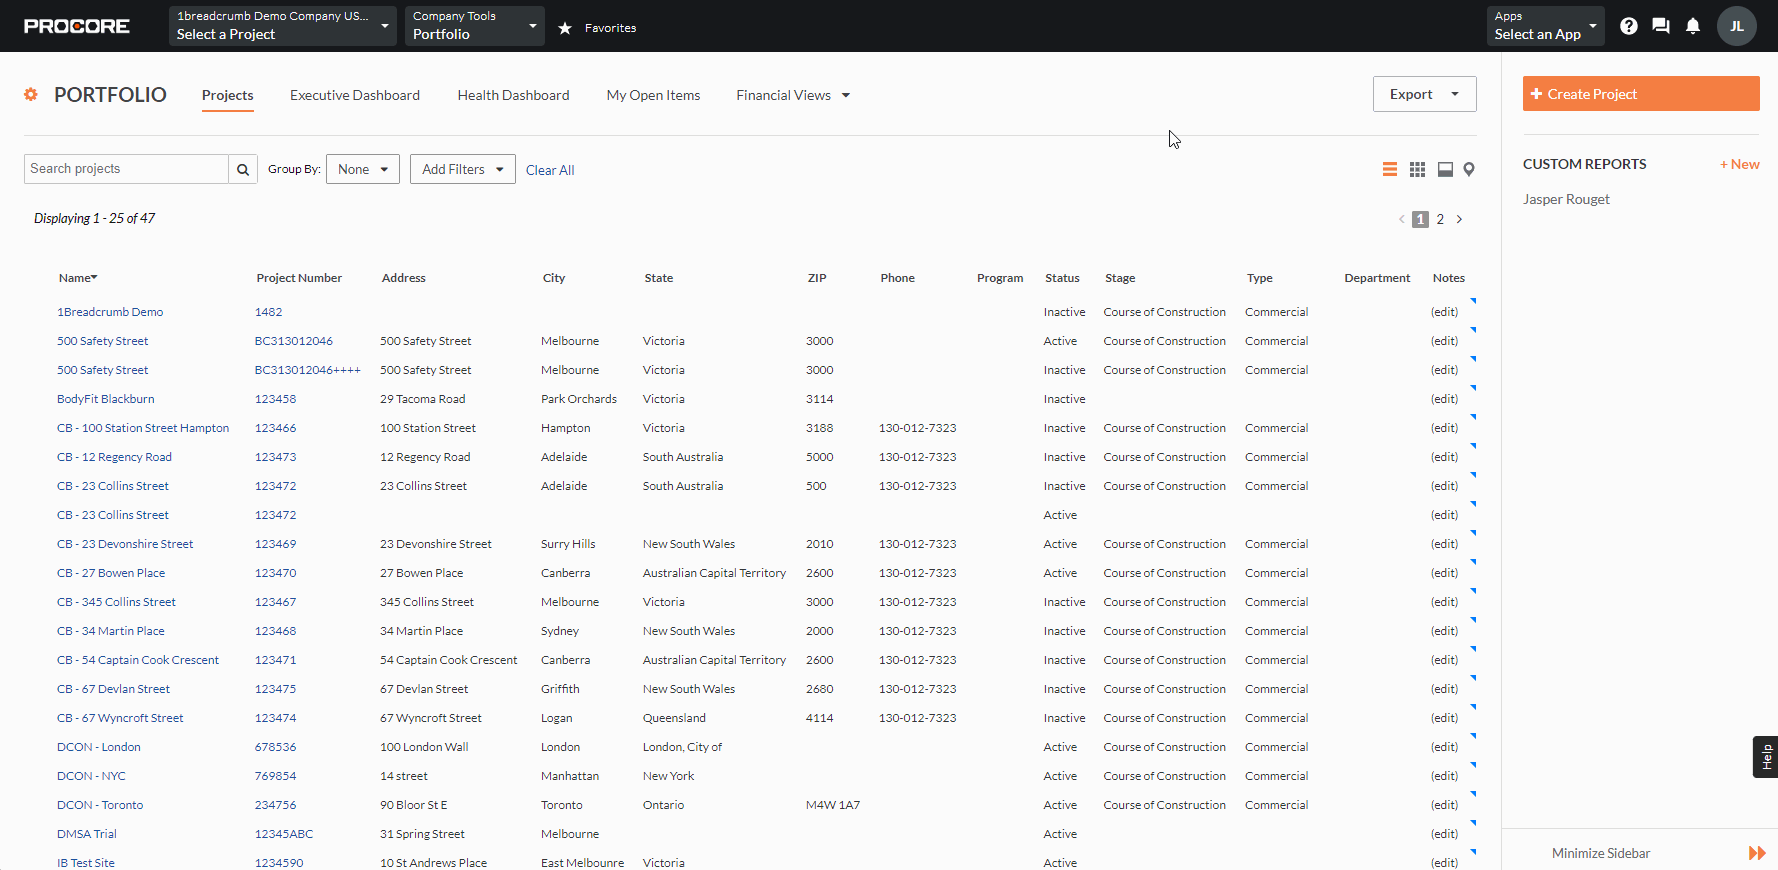The width and height of the screenshot is (1778, 870).
Task: Switch to thumbnail grid view icon
Action: 1417,169
